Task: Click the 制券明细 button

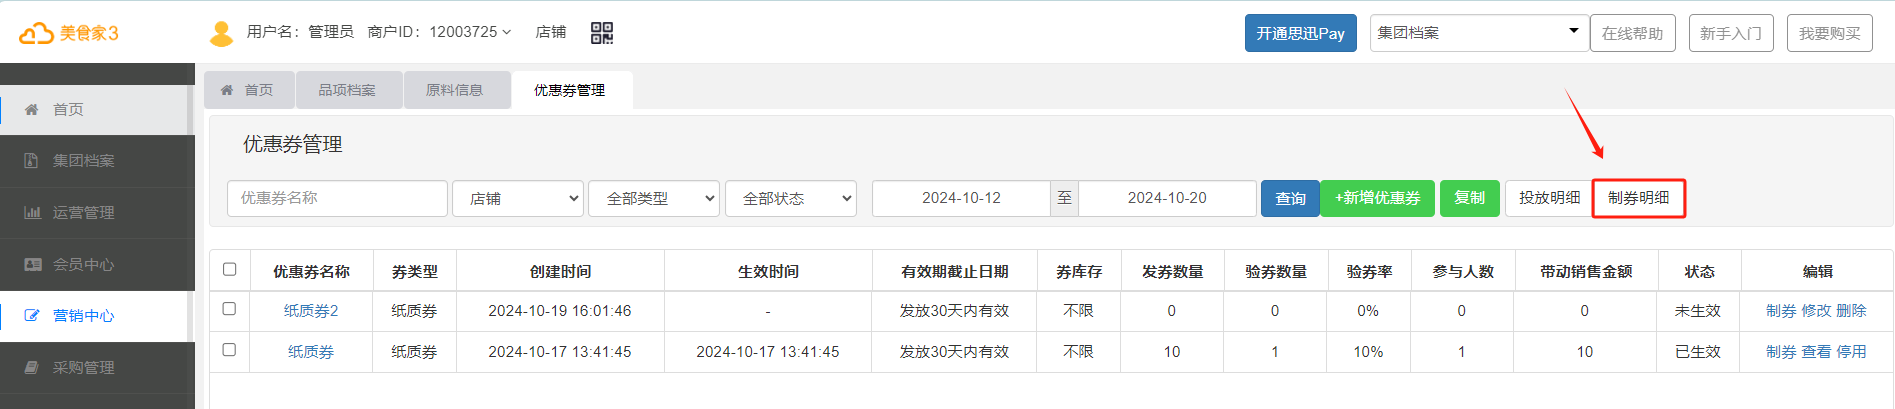Action: point(1638,198)
